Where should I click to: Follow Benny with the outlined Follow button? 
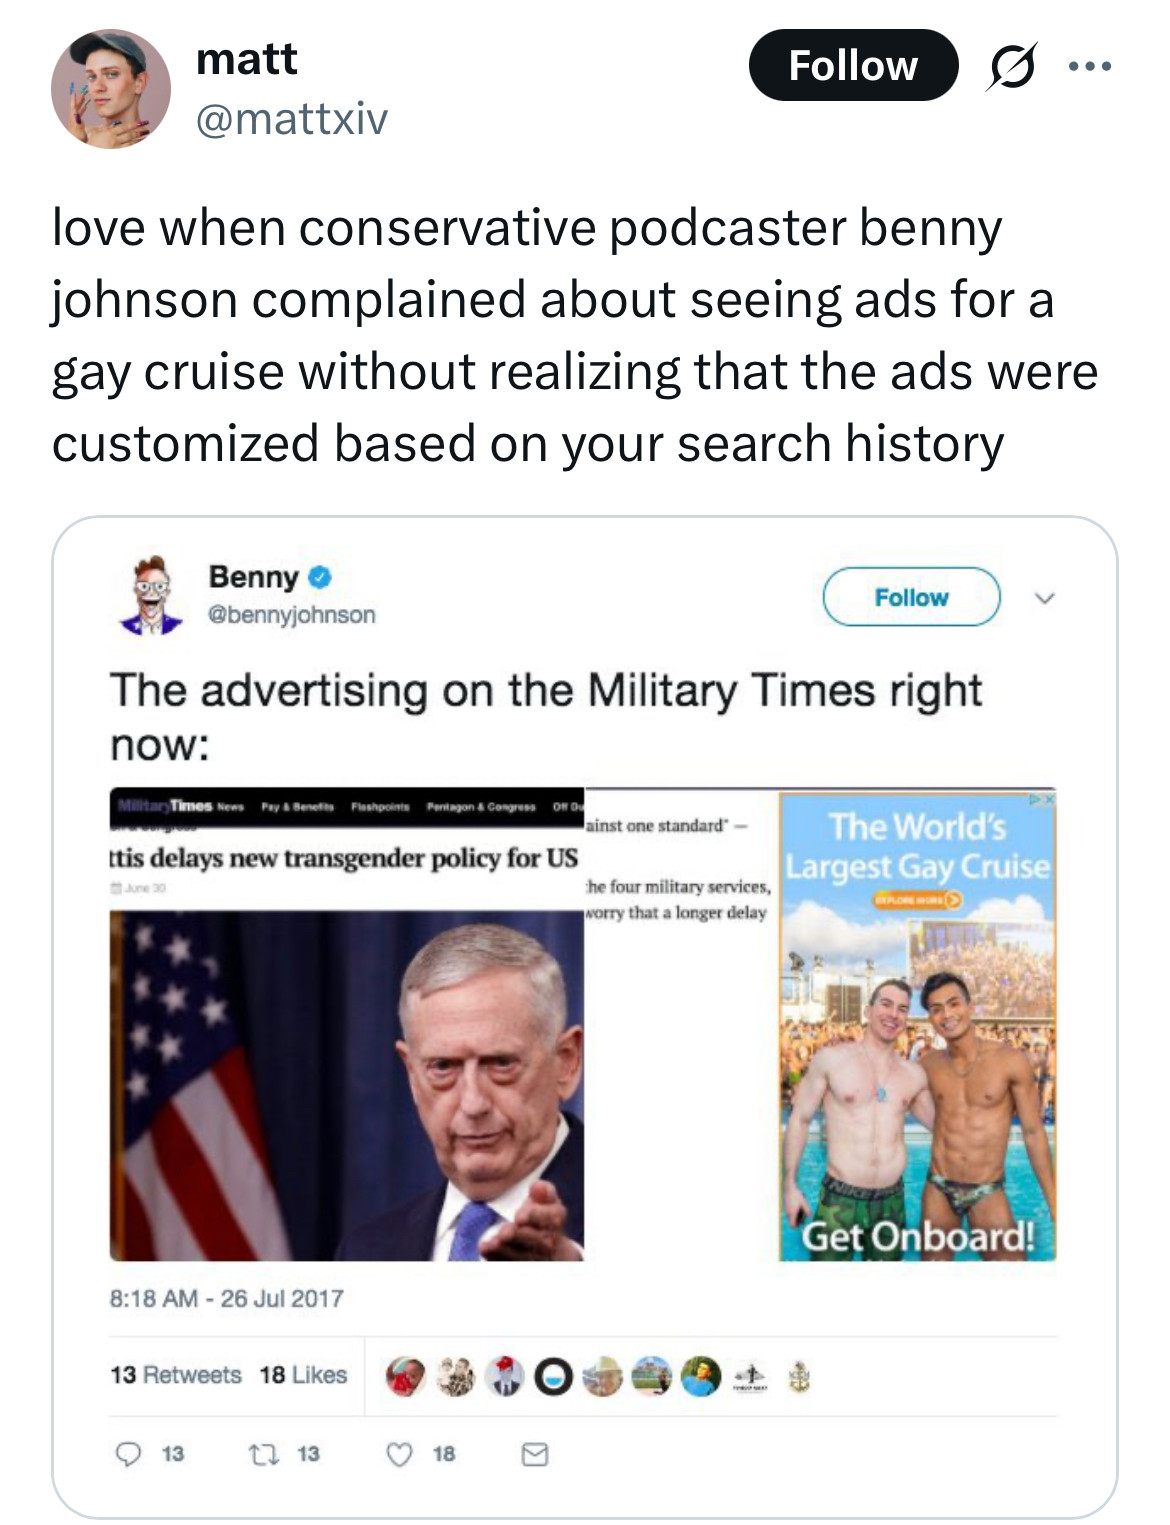(x=911, y=597)
